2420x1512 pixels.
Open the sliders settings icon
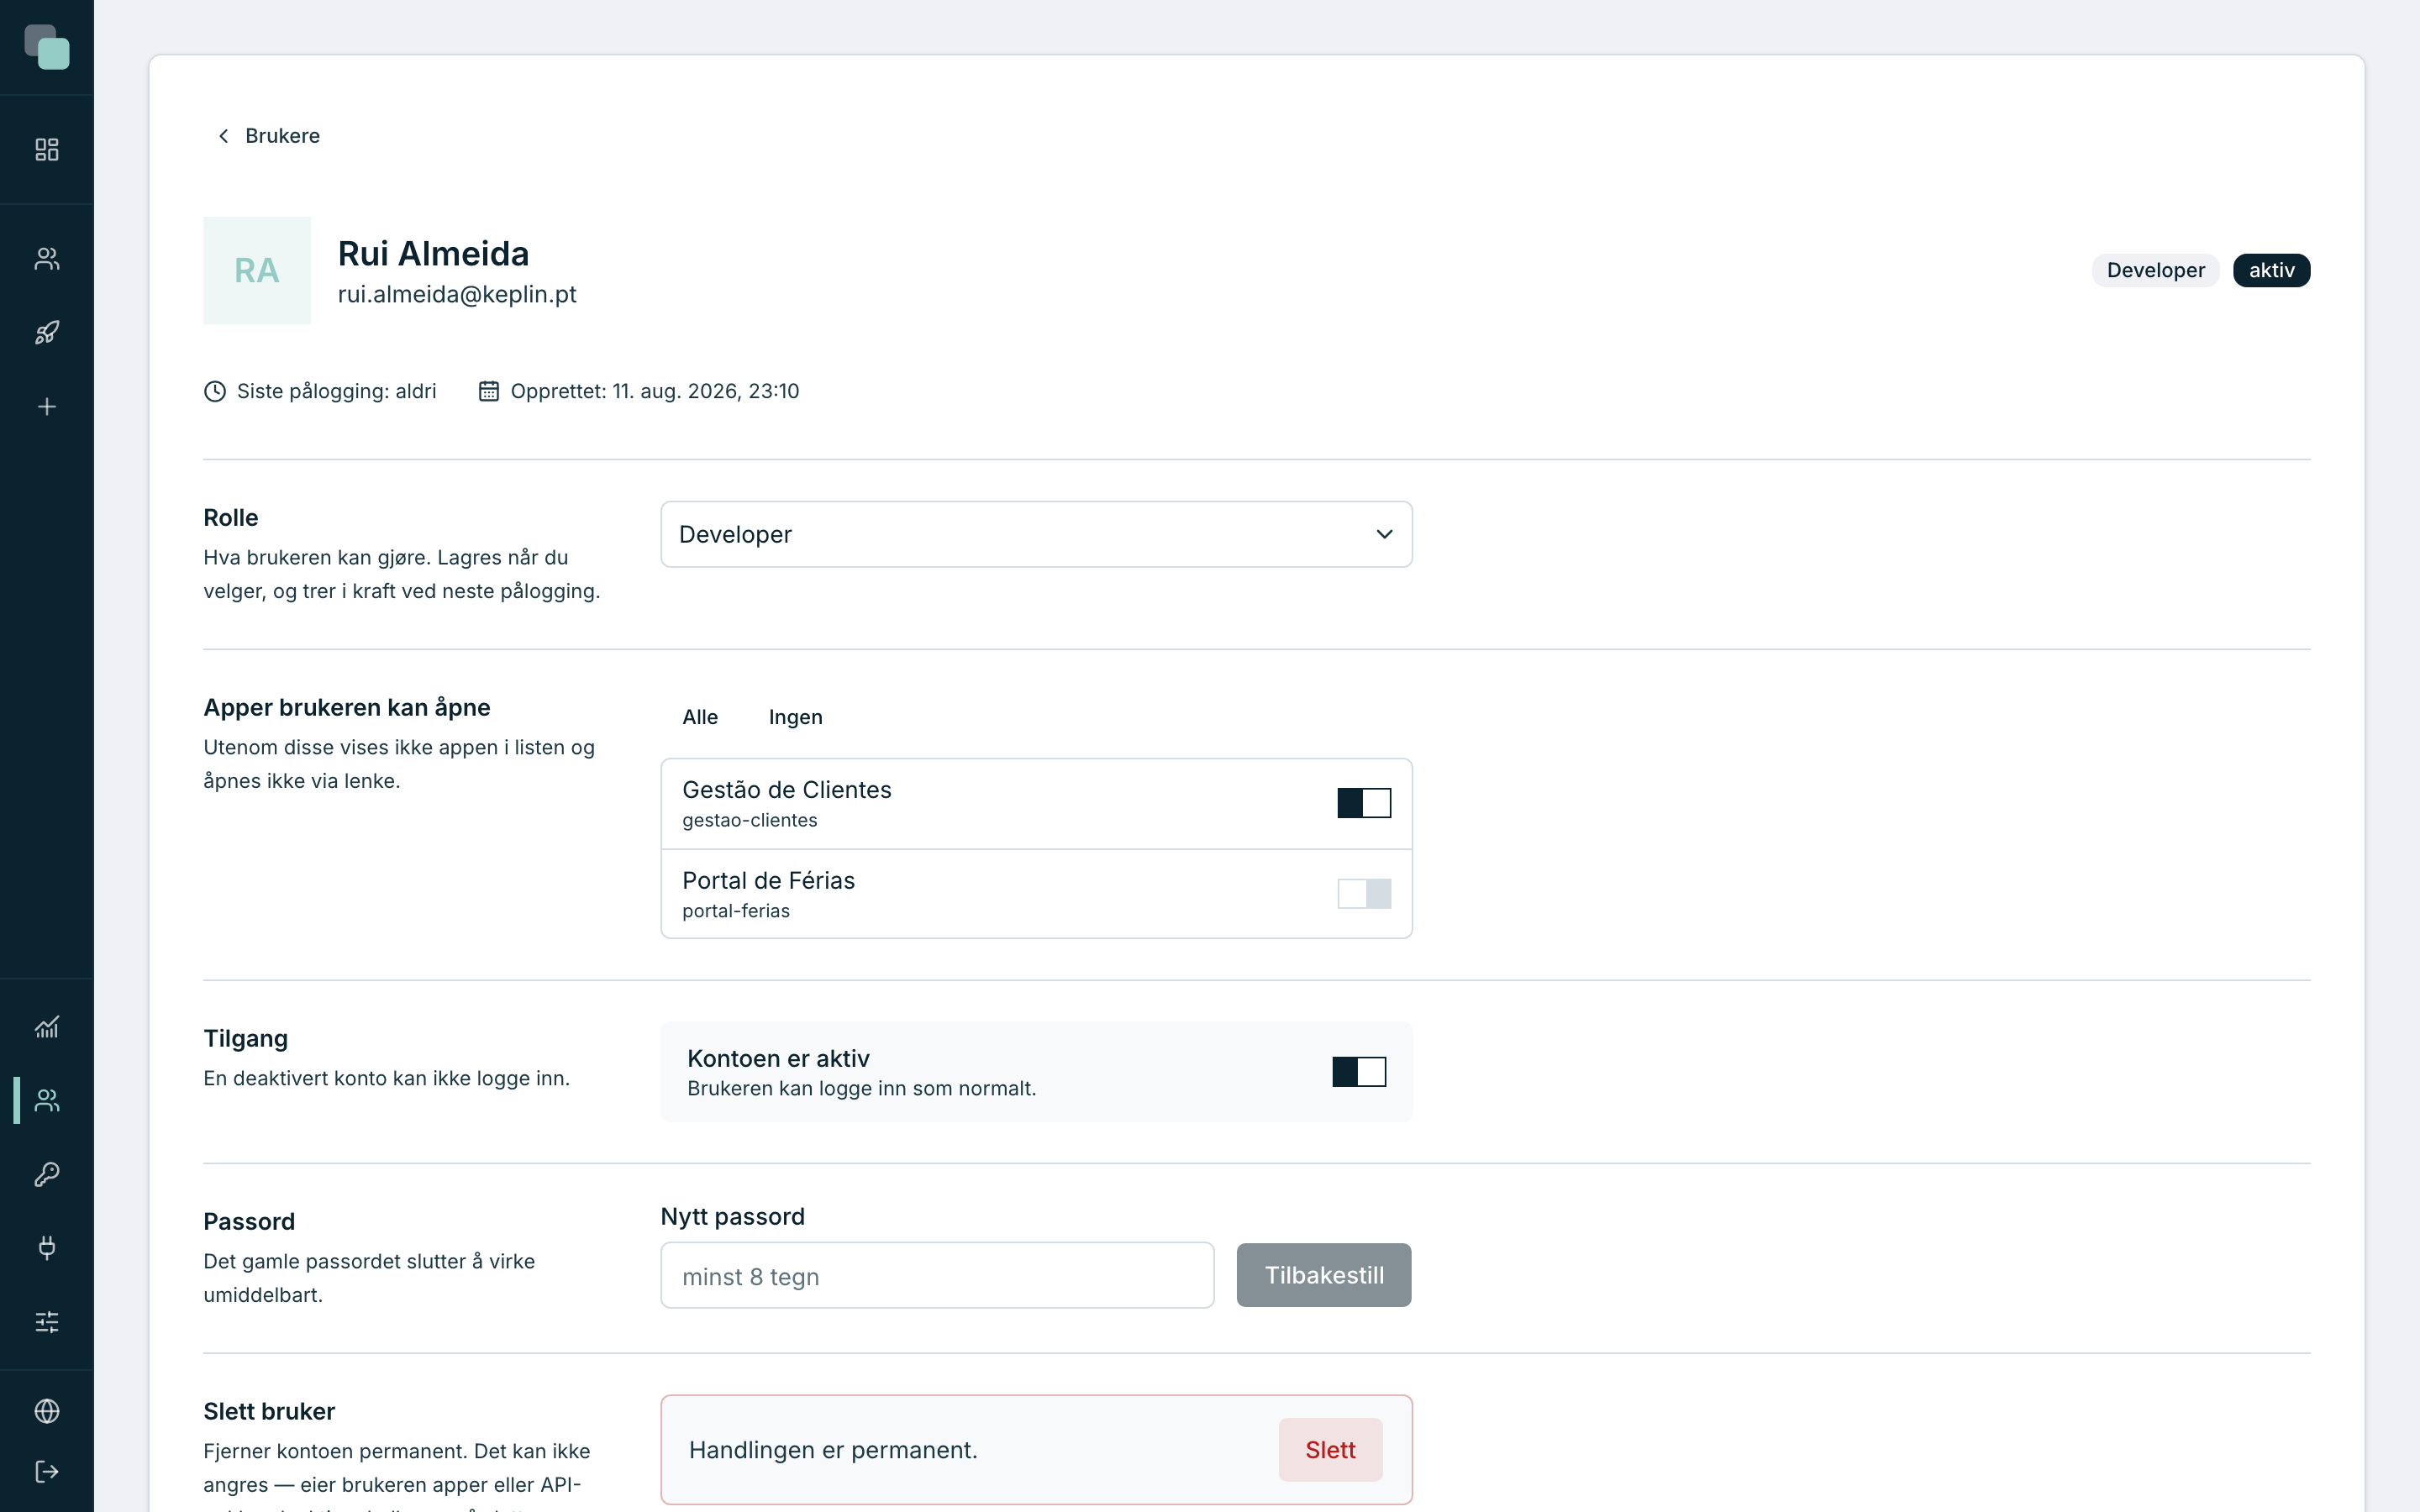tap(47, 1322)
